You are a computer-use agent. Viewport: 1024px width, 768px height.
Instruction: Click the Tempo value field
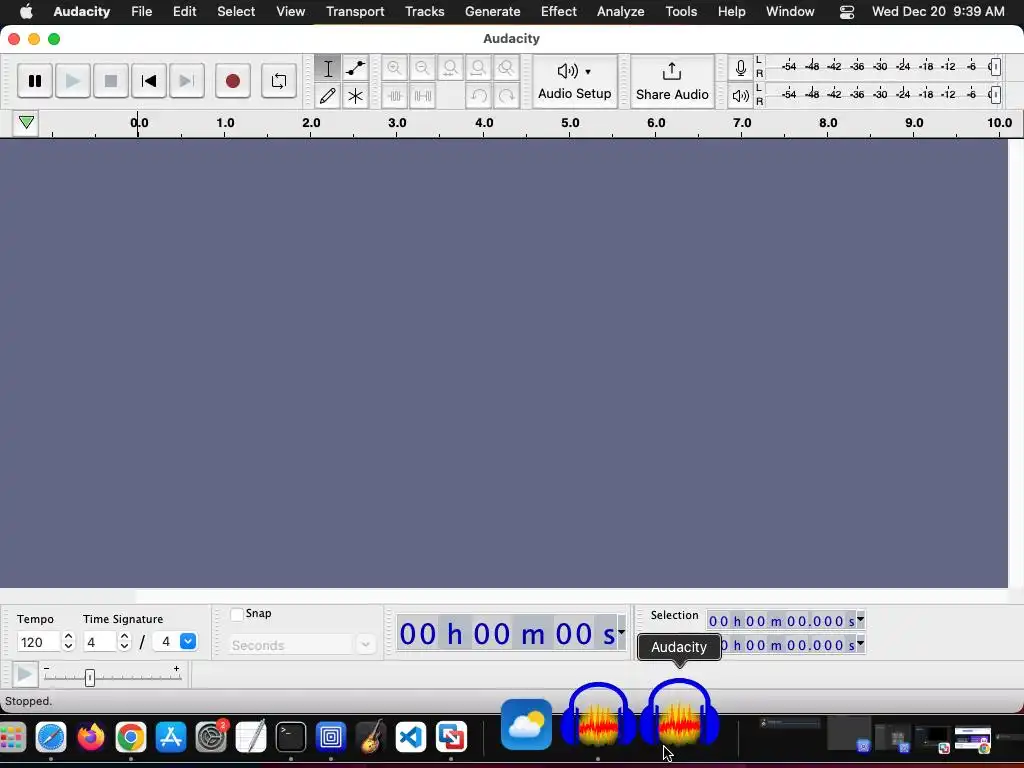pos(38,642)
